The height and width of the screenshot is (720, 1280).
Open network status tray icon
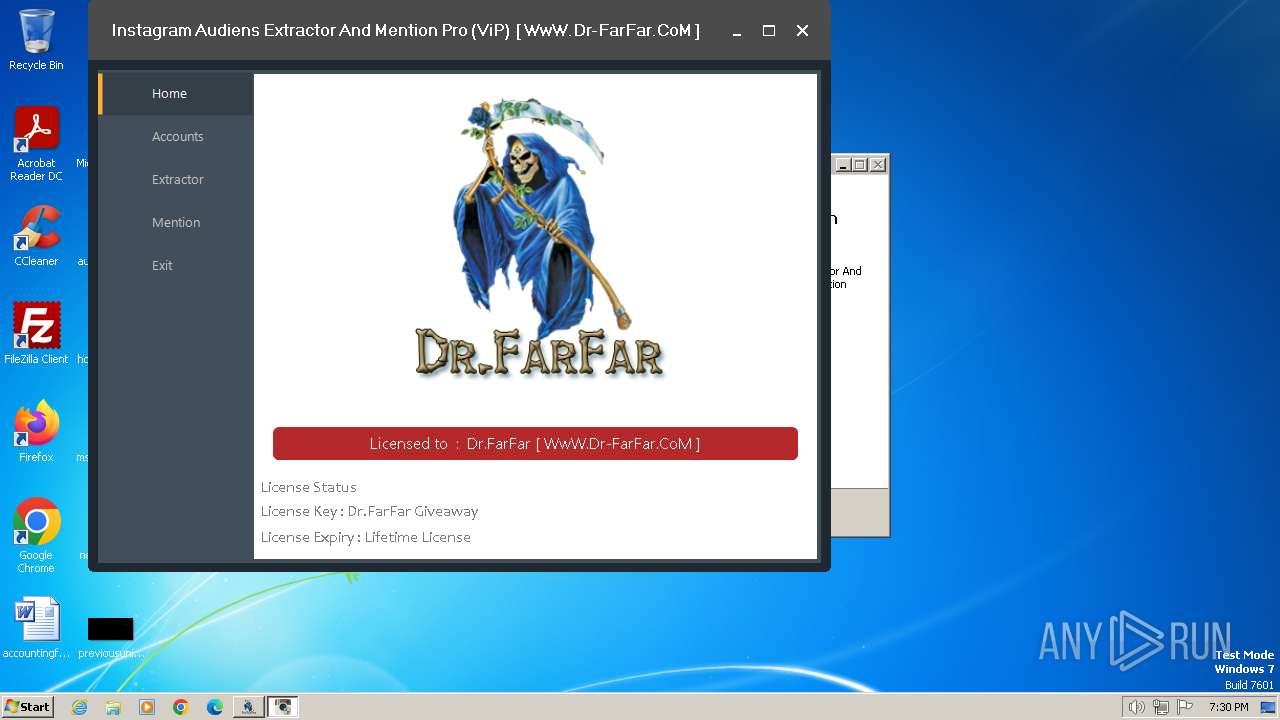tap(1161, 707)
